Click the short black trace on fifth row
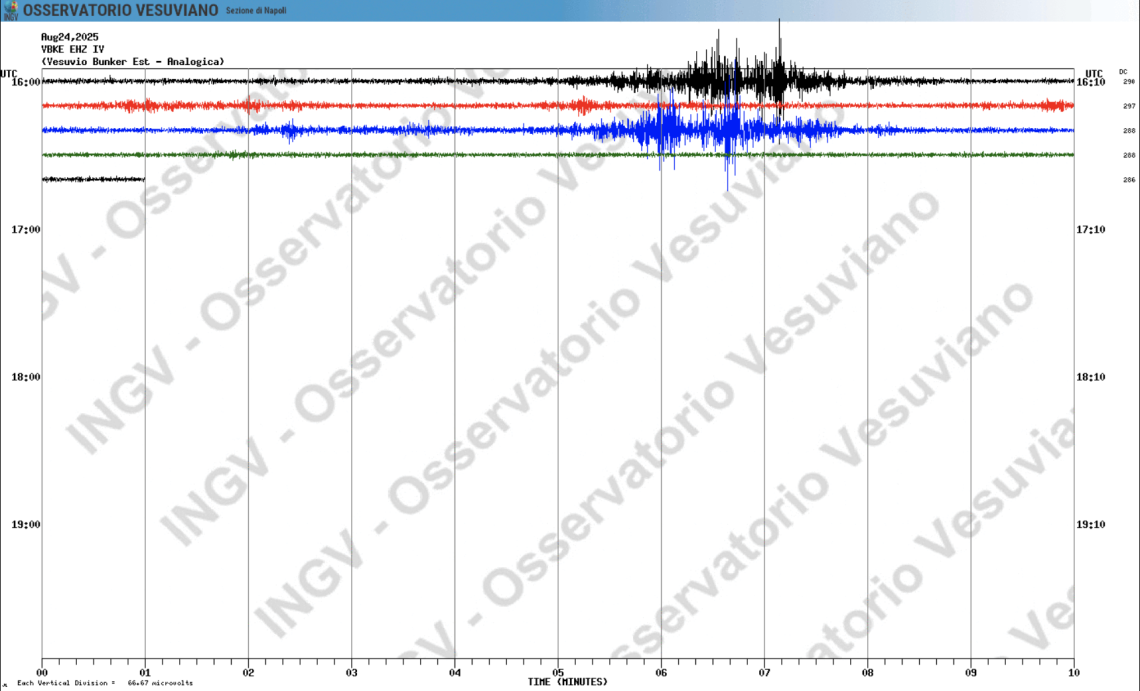 coord(93,179)
